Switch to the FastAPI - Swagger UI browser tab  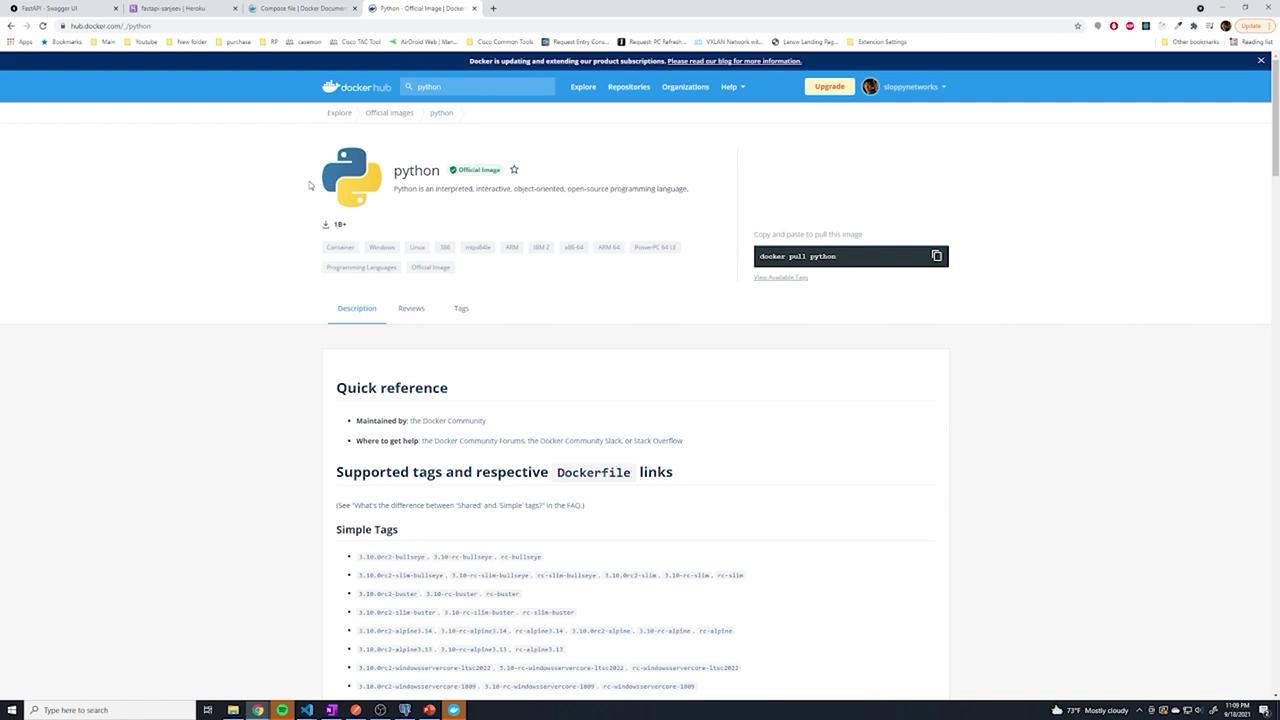60,8
